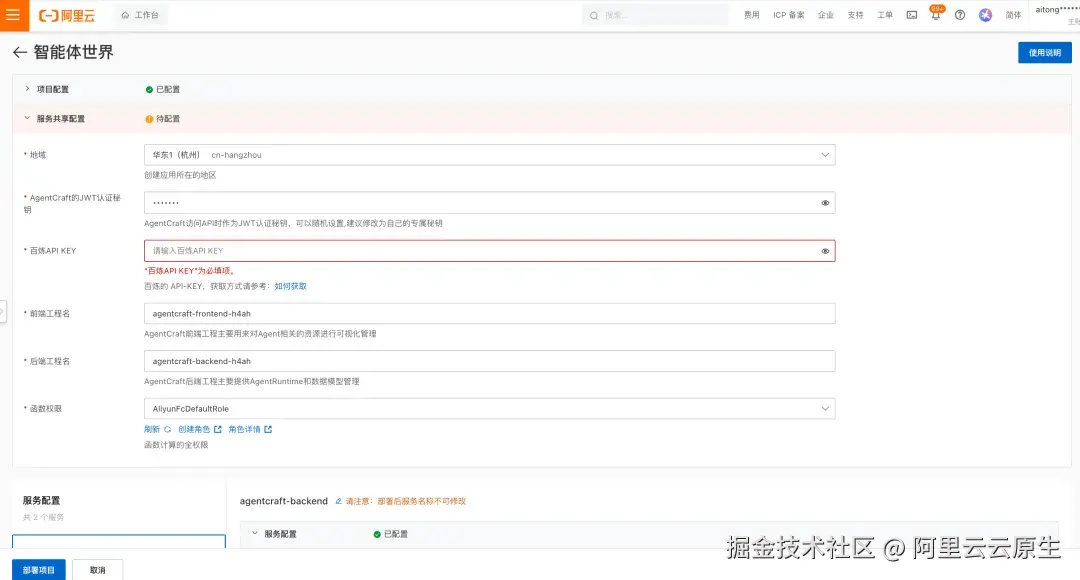
Task: Edit the 前端工程名 frontend name field
Action: 490,313
